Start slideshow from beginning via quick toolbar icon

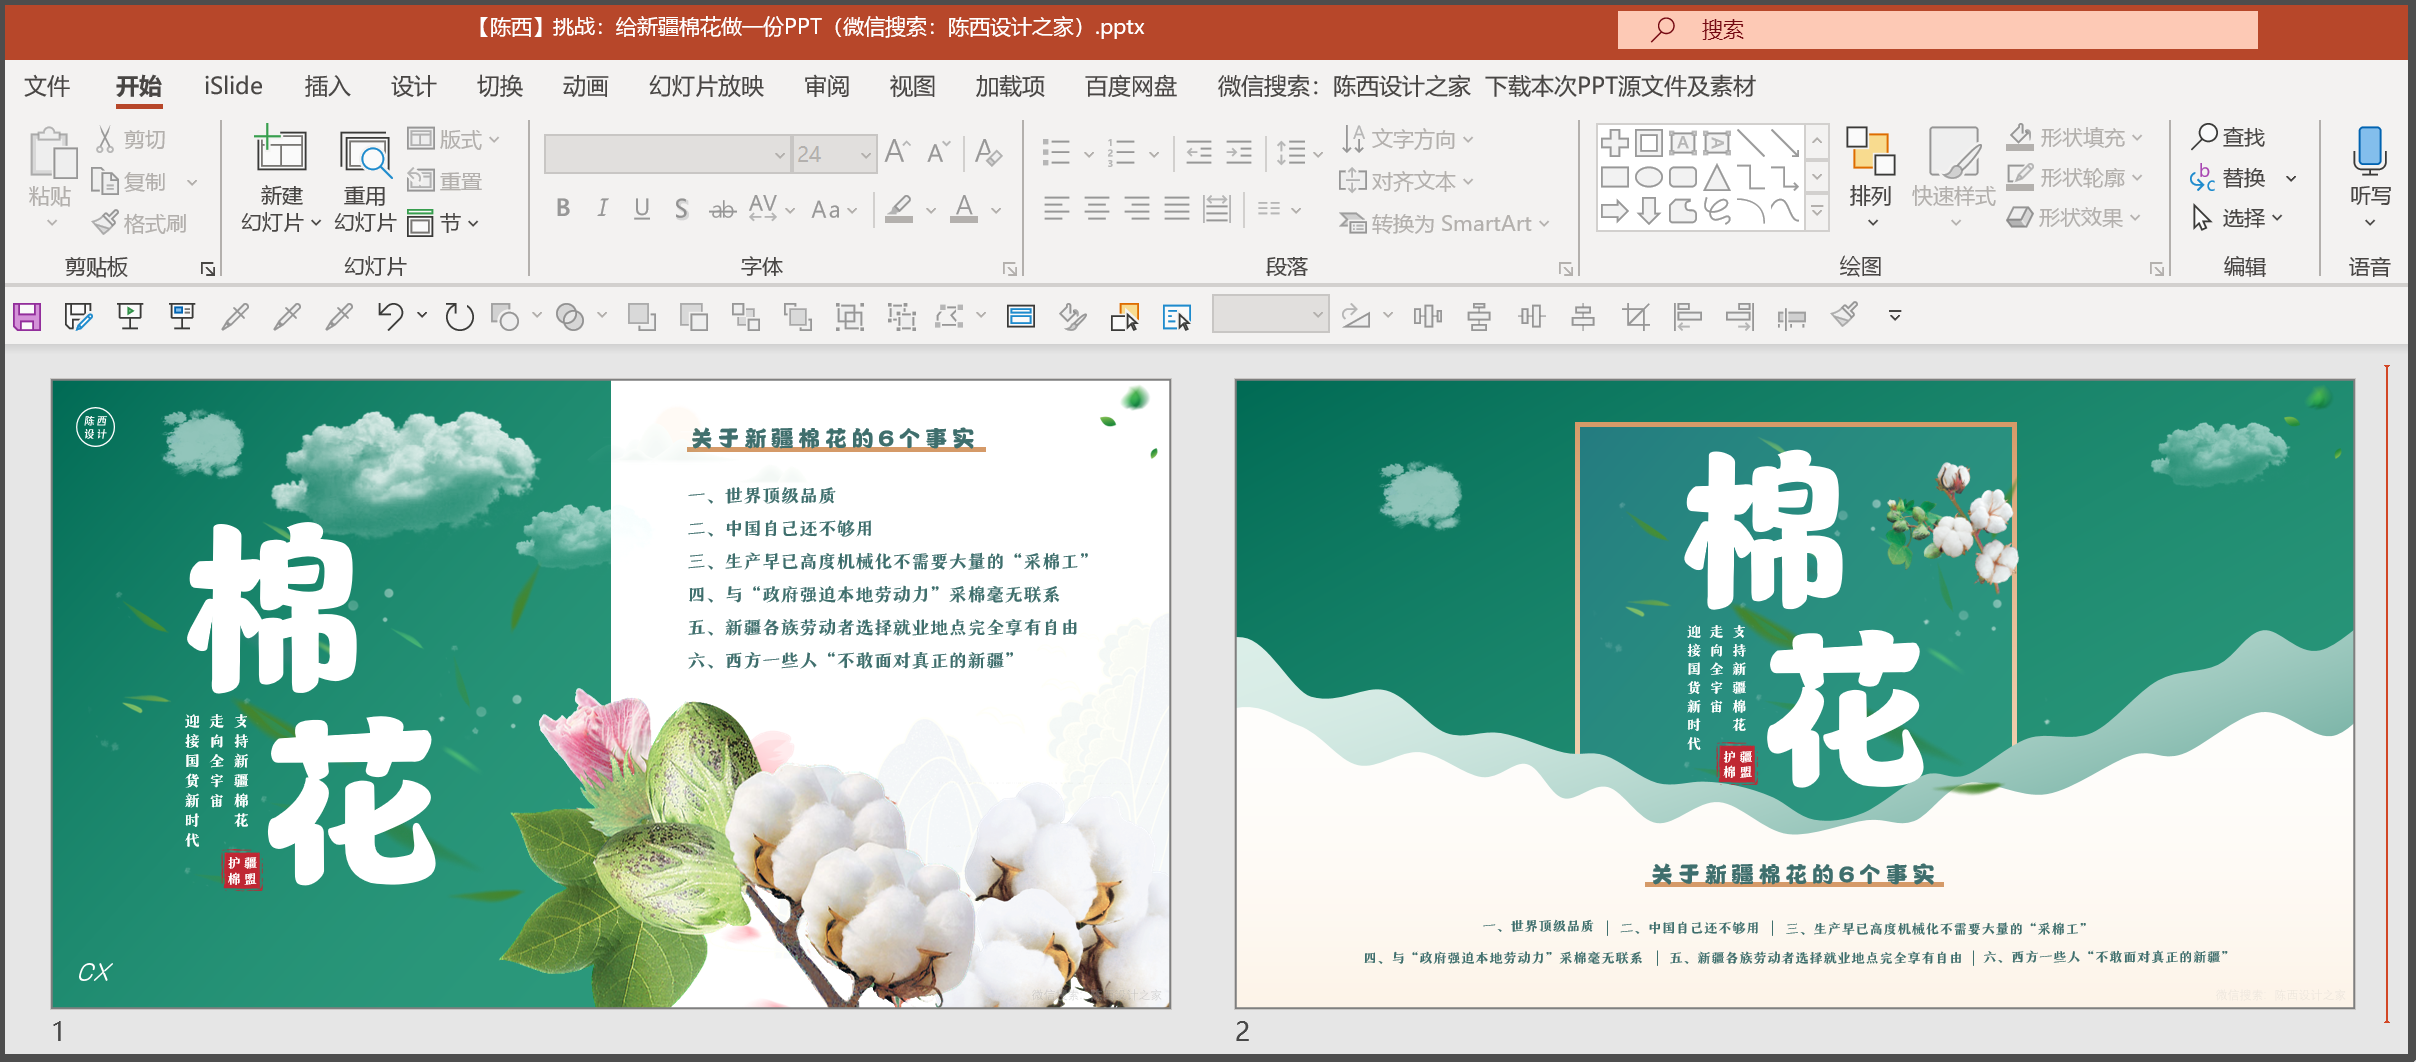pyautogui.click(x=130, y=317)
